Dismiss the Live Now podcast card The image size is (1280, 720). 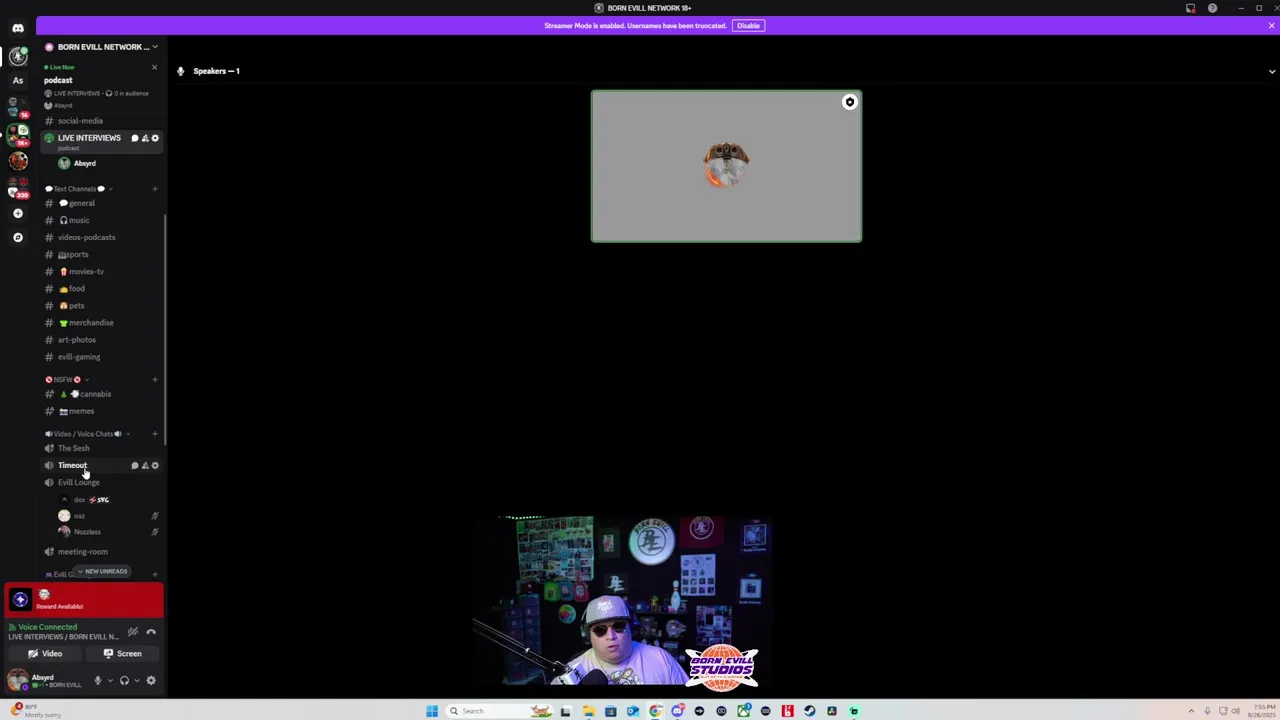point(154,67)
